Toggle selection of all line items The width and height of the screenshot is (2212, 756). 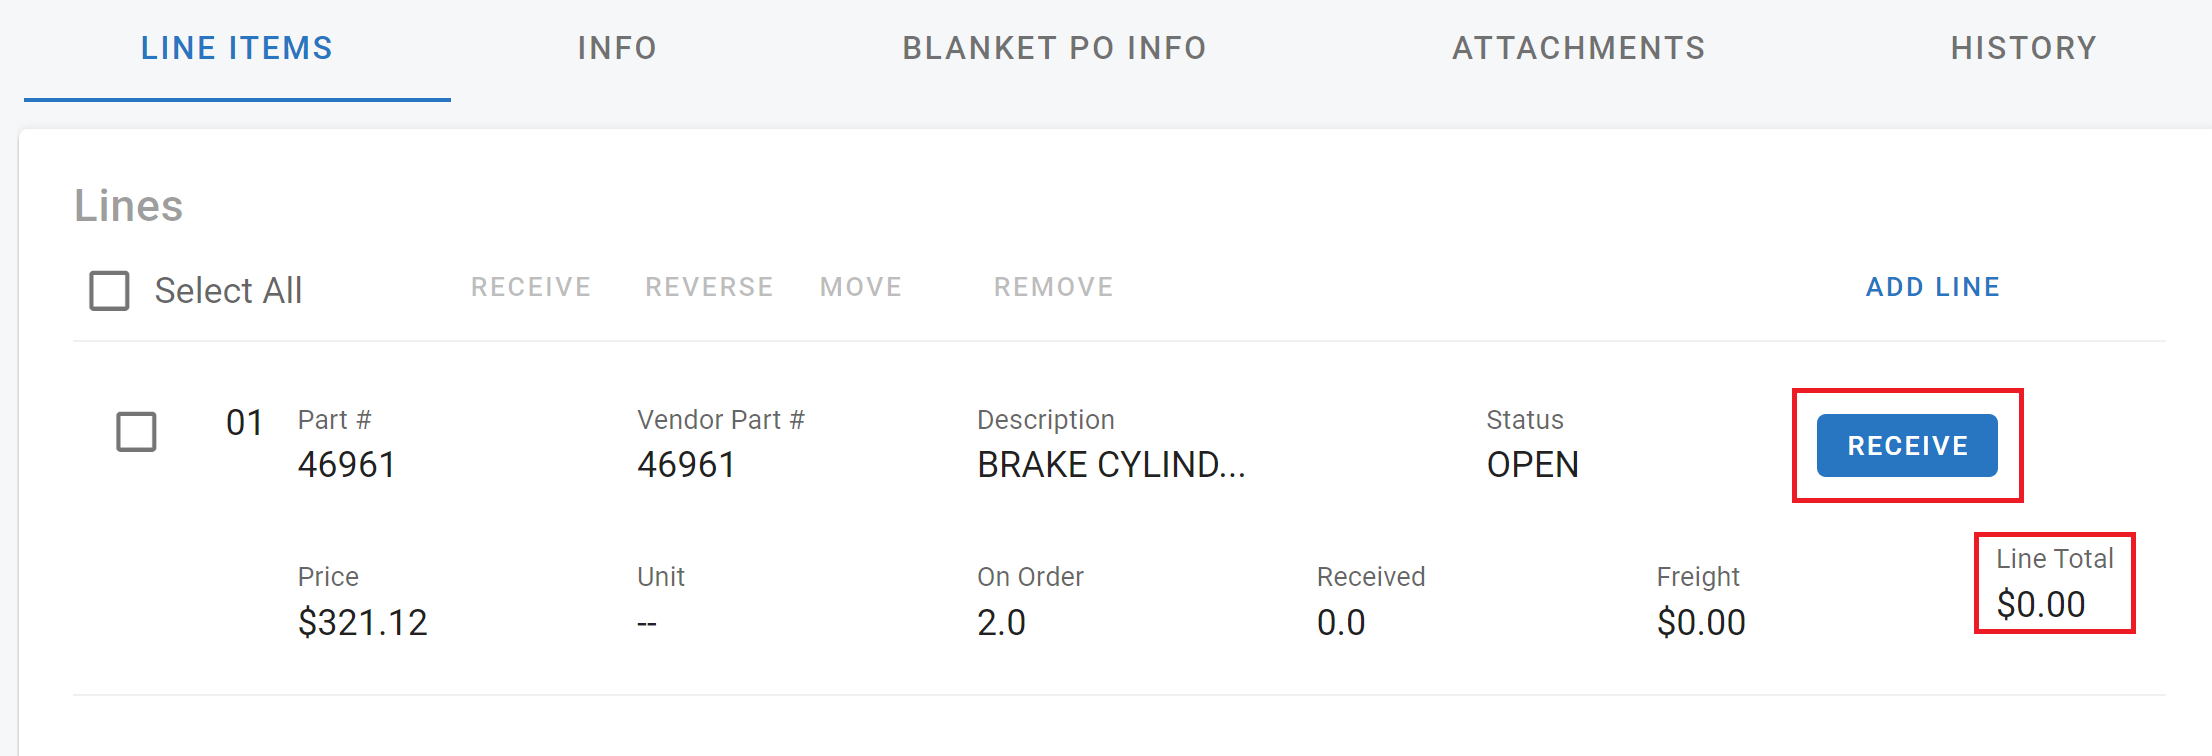pyautogui.click(x=110, y=290)
